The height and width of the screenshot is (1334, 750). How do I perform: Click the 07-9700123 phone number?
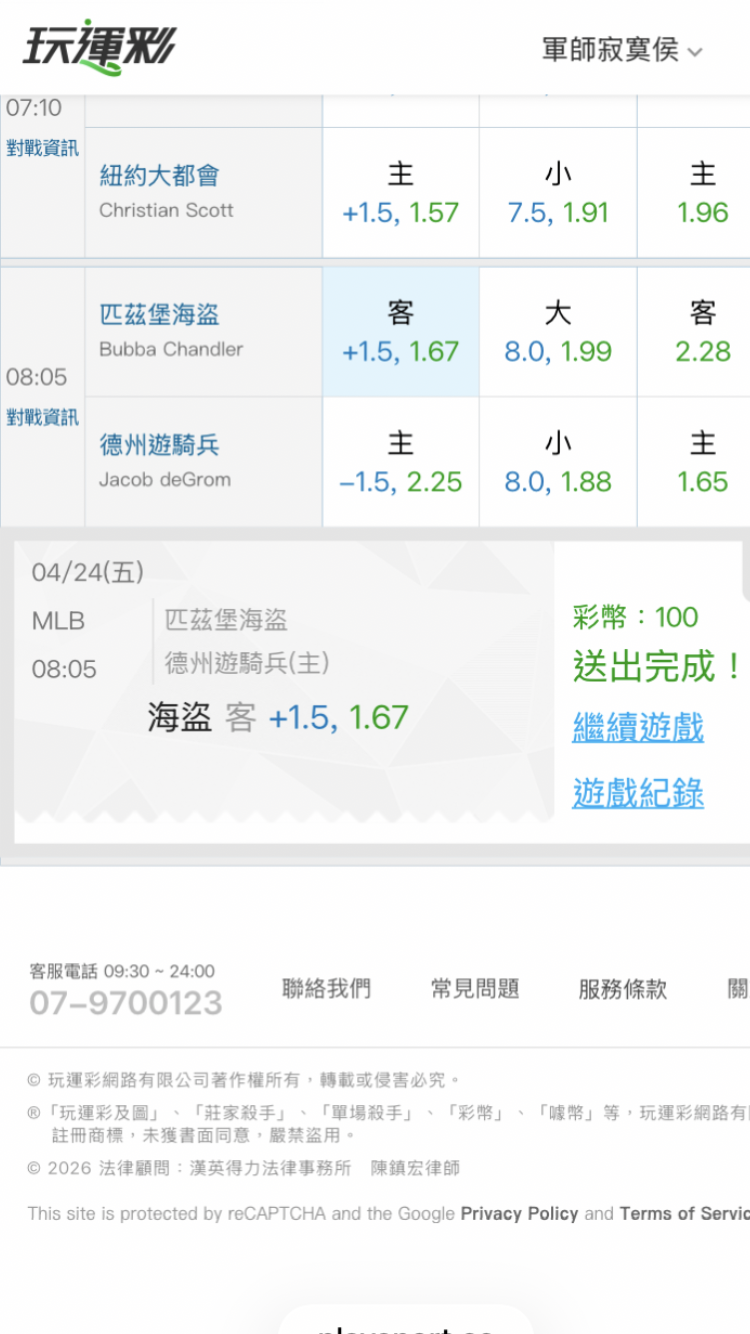126,1003
